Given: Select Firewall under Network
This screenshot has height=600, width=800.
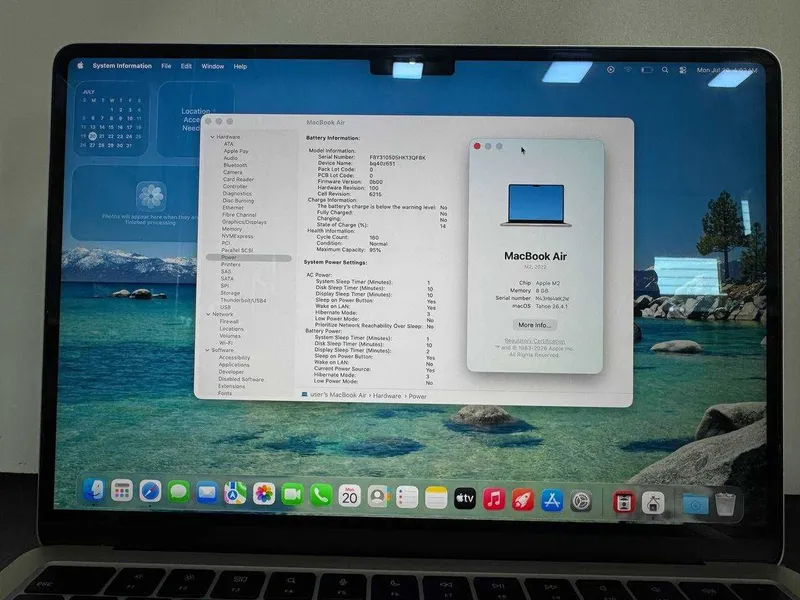Looking at the screenshot, I should point(229,321).
